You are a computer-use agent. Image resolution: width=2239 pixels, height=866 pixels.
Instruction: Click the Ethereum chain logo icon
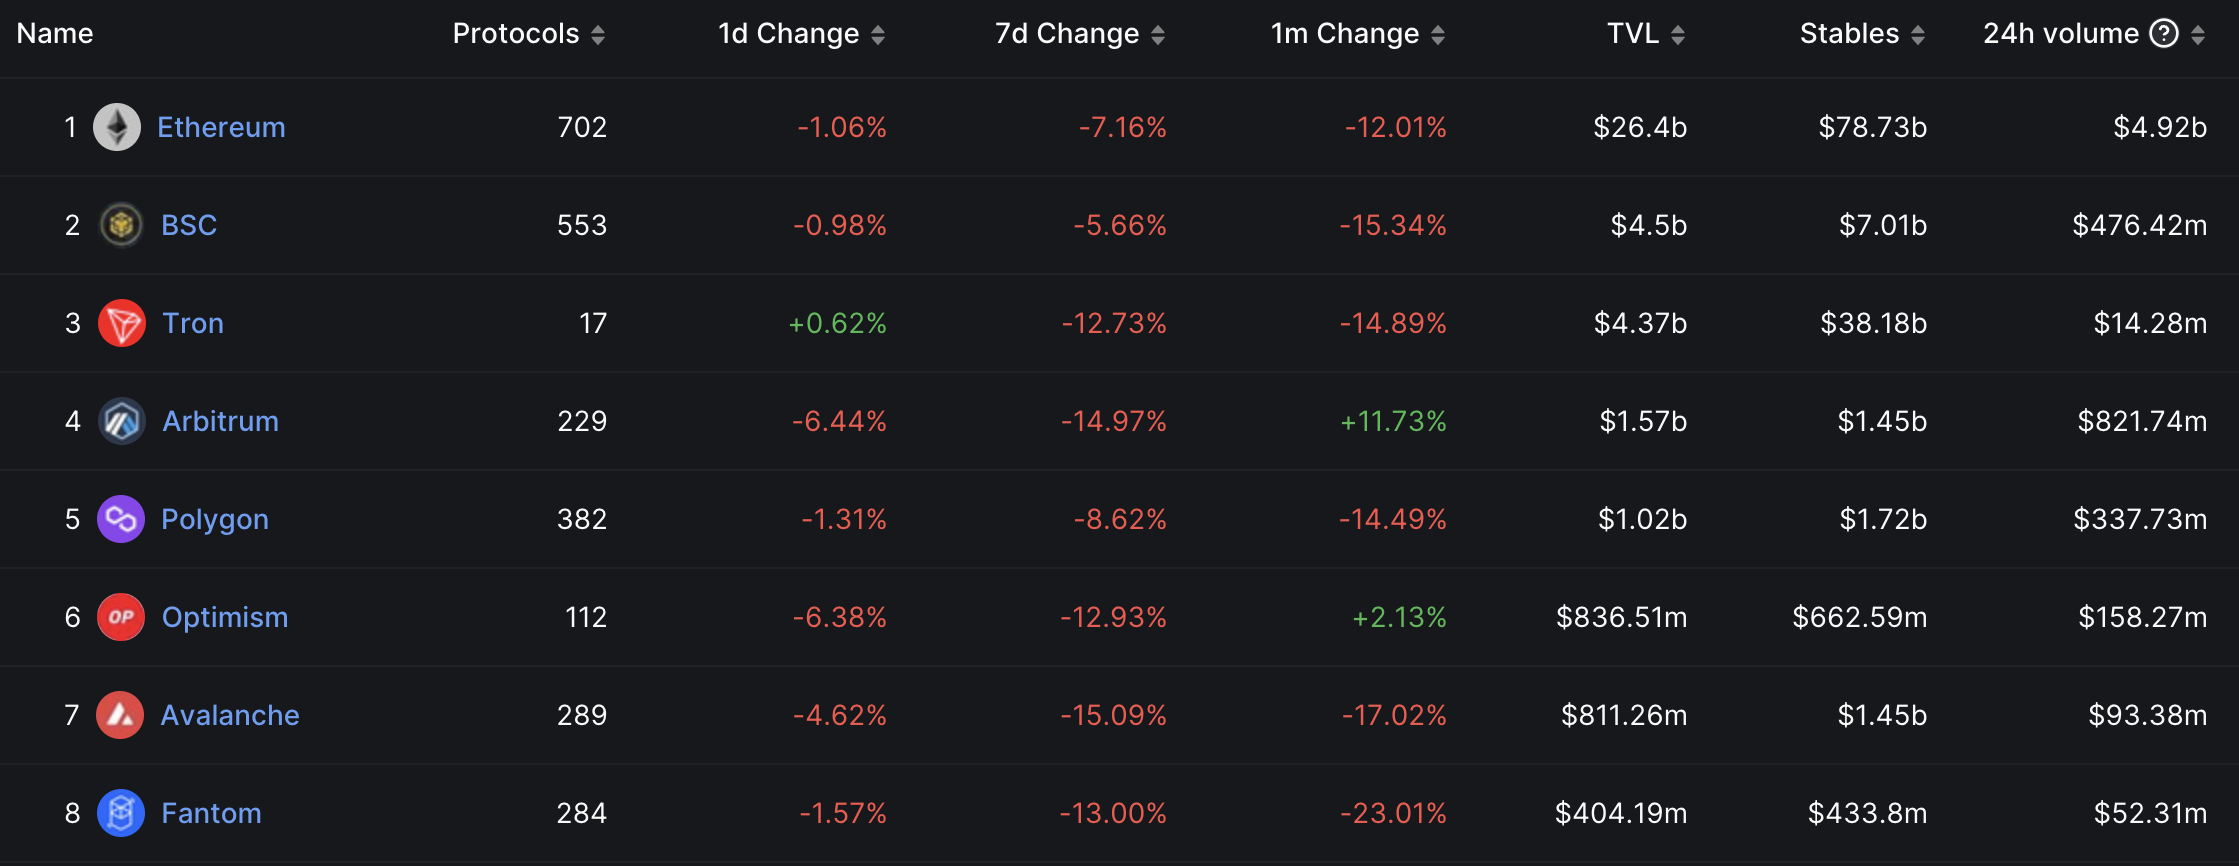117,127
